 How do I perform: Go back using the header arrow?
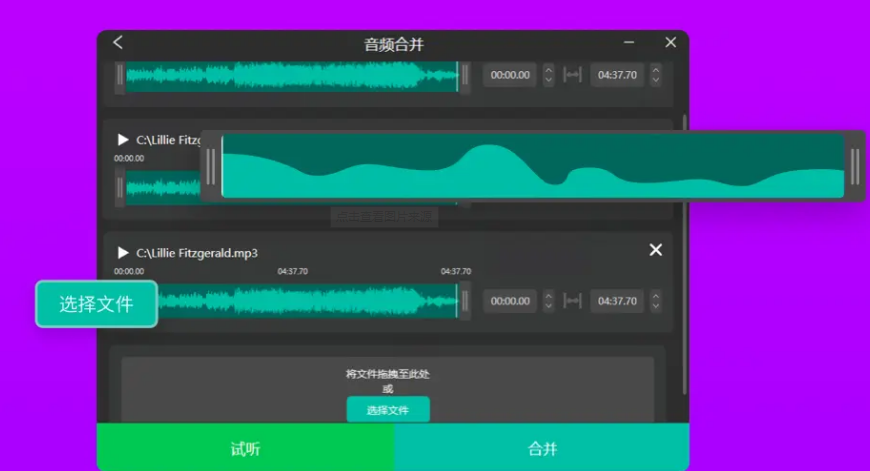(118, 42)
